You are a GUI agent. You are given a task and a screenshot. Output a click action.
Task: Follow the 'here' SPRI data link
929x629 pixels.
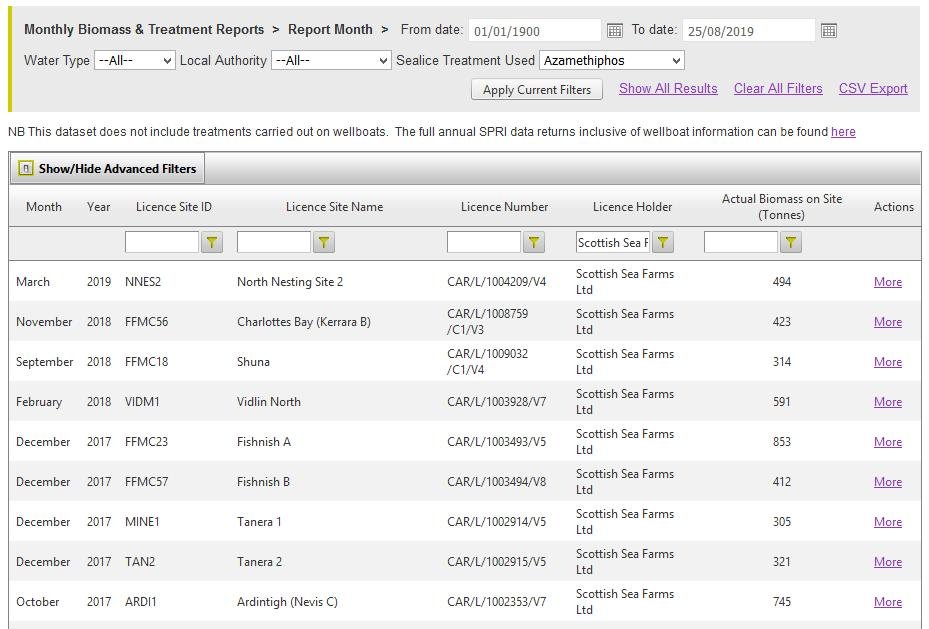tap(843, 132)
